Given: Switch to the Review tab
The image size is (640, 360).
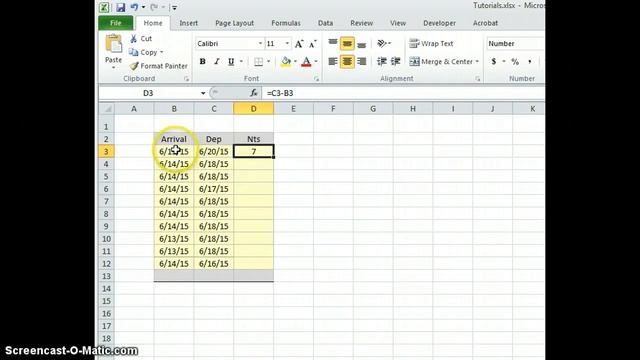Looking at the screenshot, I should coord(361,23).
